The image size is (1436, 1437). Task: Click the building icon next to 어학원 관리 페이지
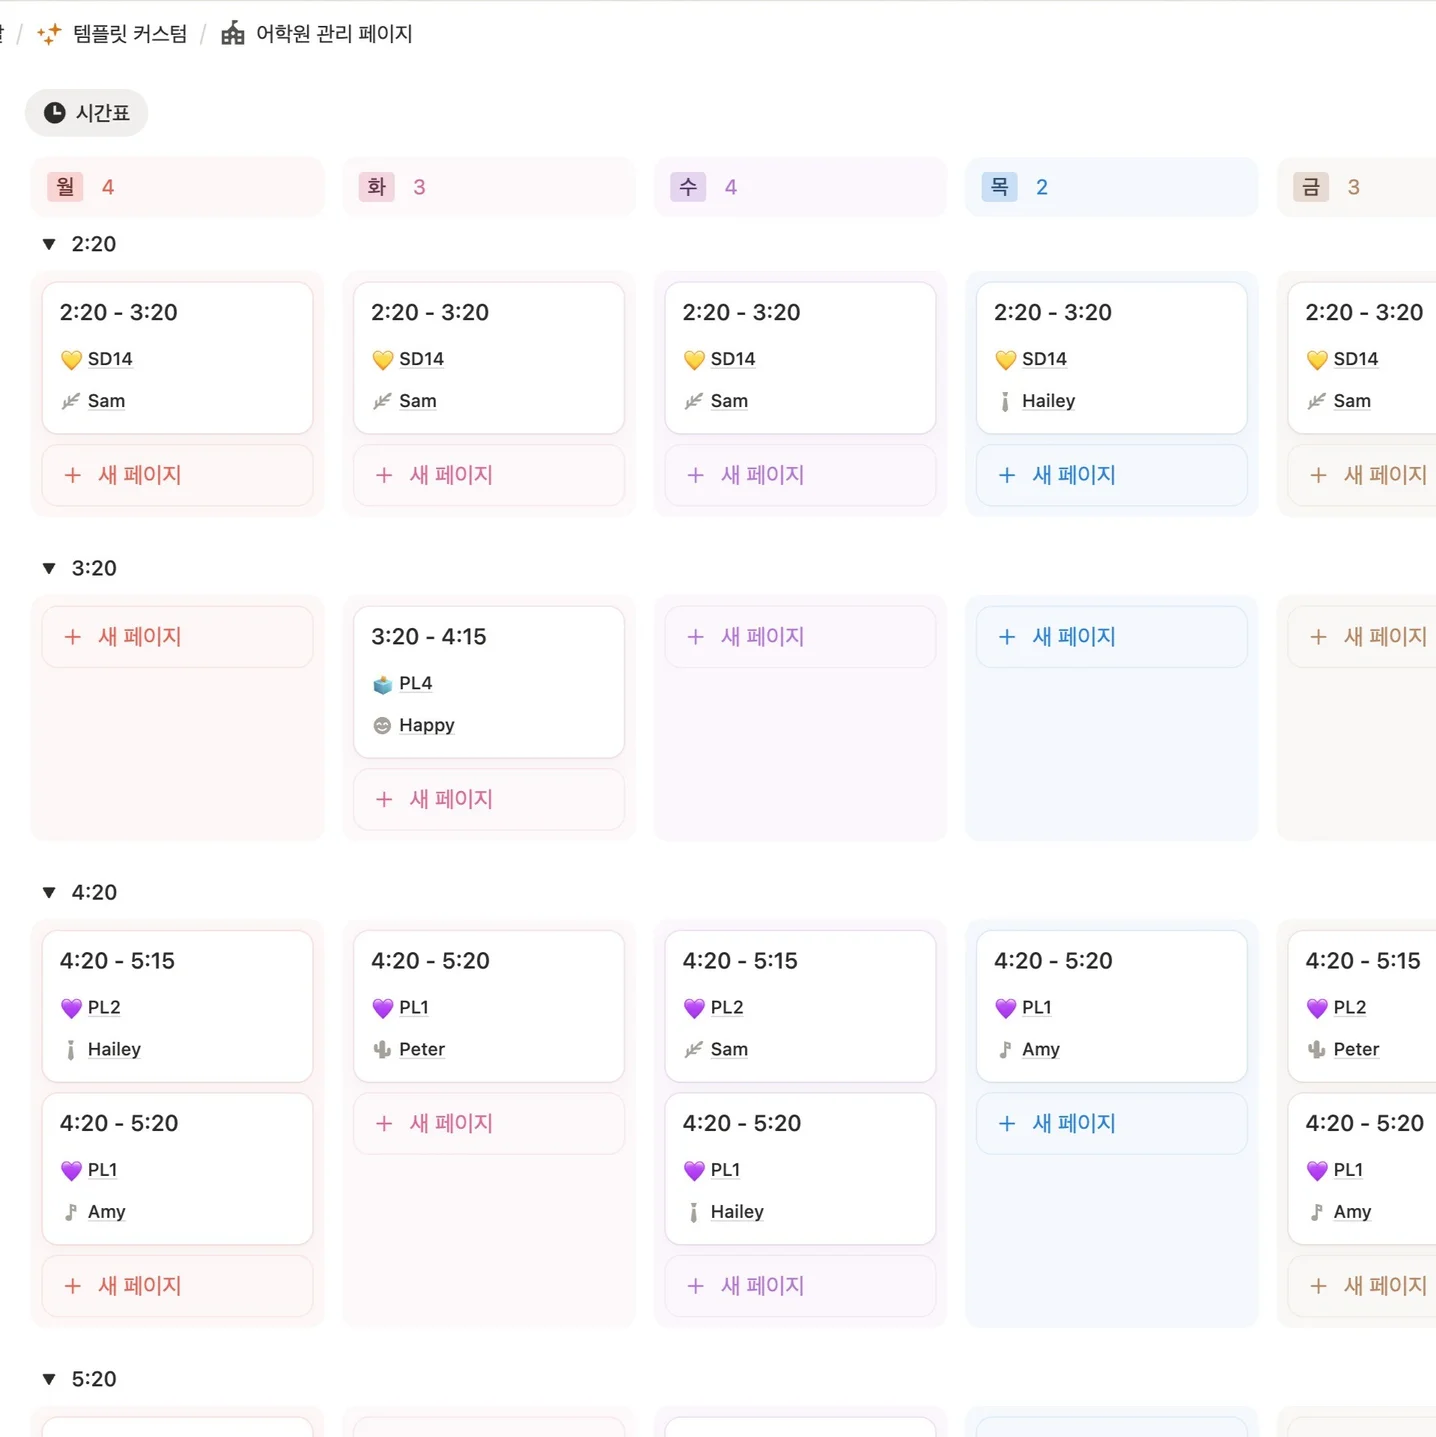pos(230,33)
